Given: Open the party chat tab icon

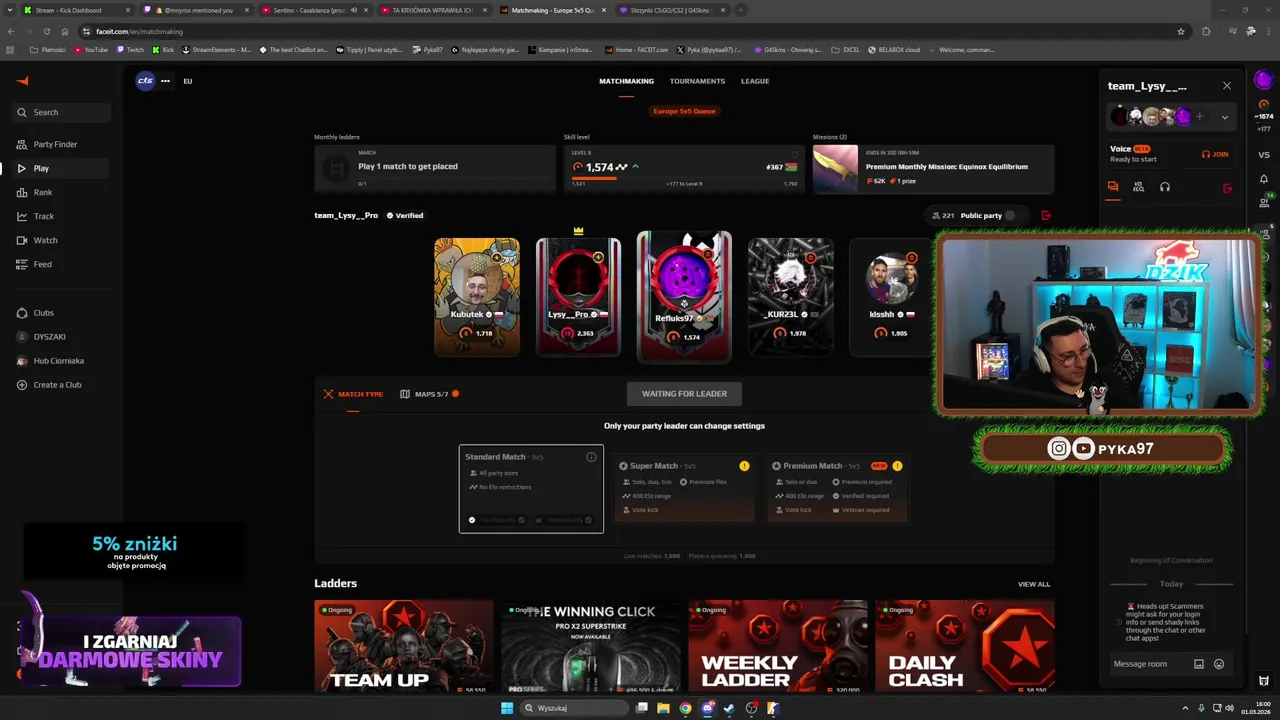Looking at the screenshot, I should tap(1112, 187).
